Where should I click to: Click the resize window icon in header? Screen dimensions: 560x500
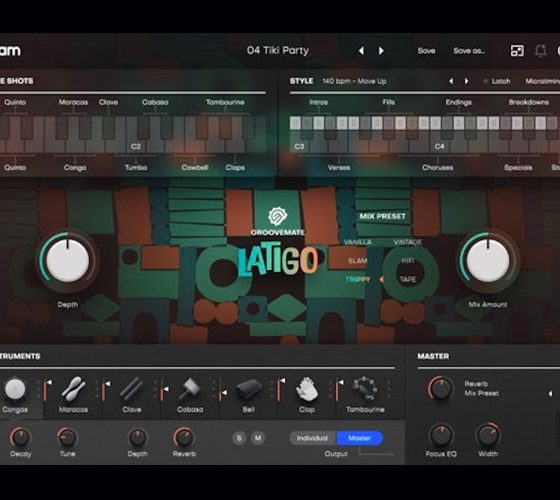coord(517,51)
